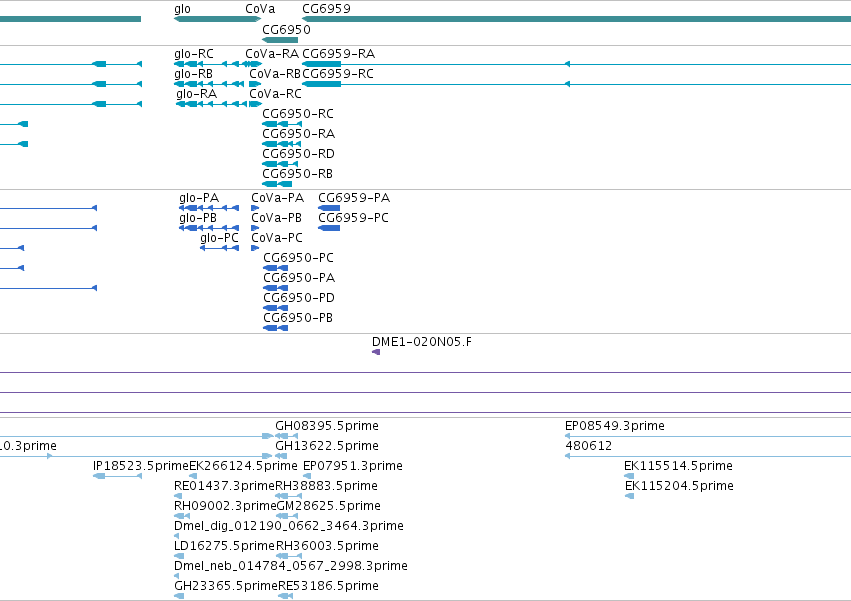Click the GH08395.5prime EST label
Screen dimensions: 851x601
point(327,426)
